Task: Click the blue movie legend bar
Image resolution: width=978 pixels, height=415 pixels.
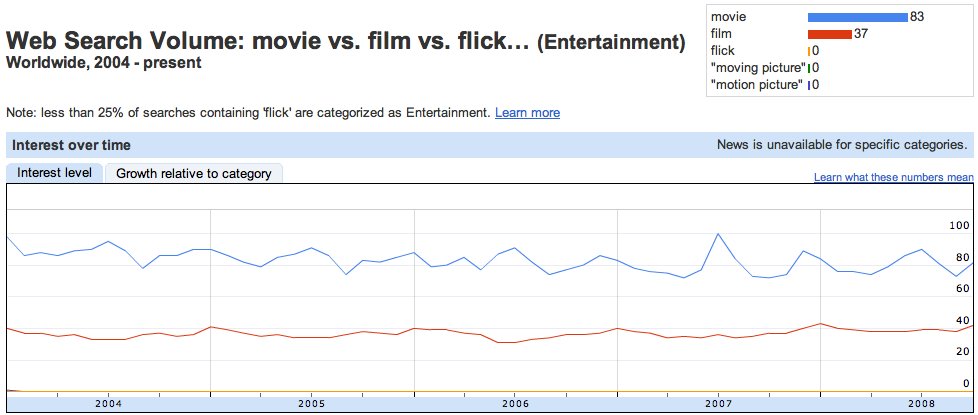Action: [857, 17]
